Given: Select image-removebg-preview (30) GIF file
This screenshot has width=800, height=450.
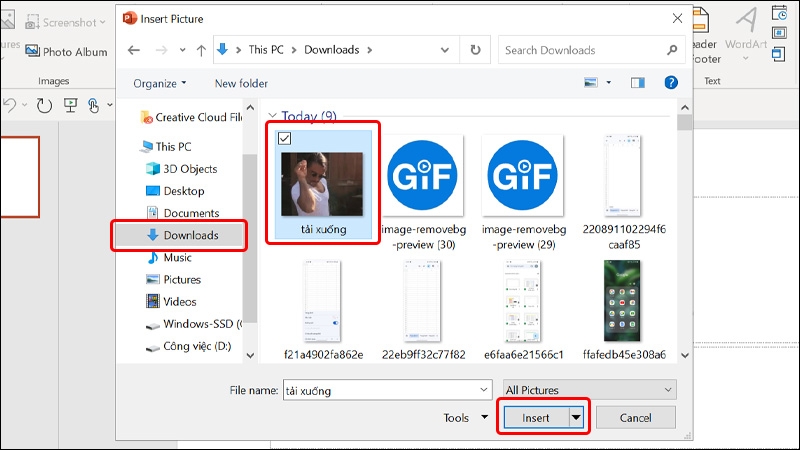Looking at the screenshot, I should tap(423, 192).
